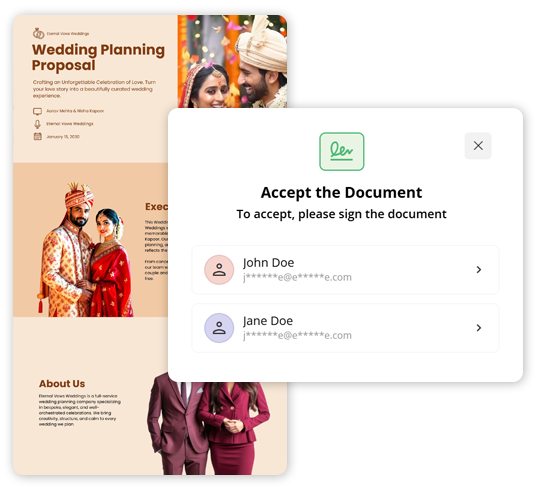Click John Doe's masked email address
Viewport: 536px width, 490px height.
297,277
